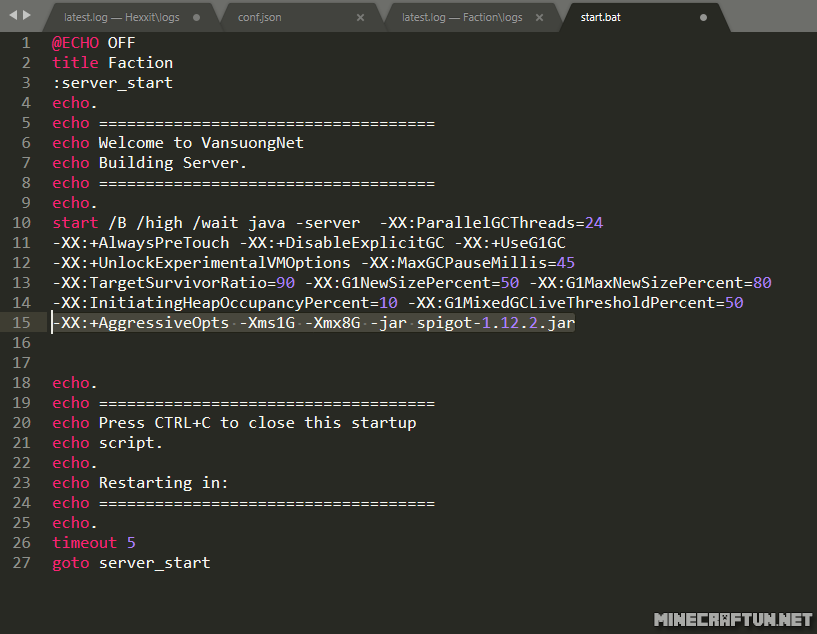Click the MINECRAFTVN.NET watermark
The height and width of the screenshot is (634, 817).
point(732,619)
